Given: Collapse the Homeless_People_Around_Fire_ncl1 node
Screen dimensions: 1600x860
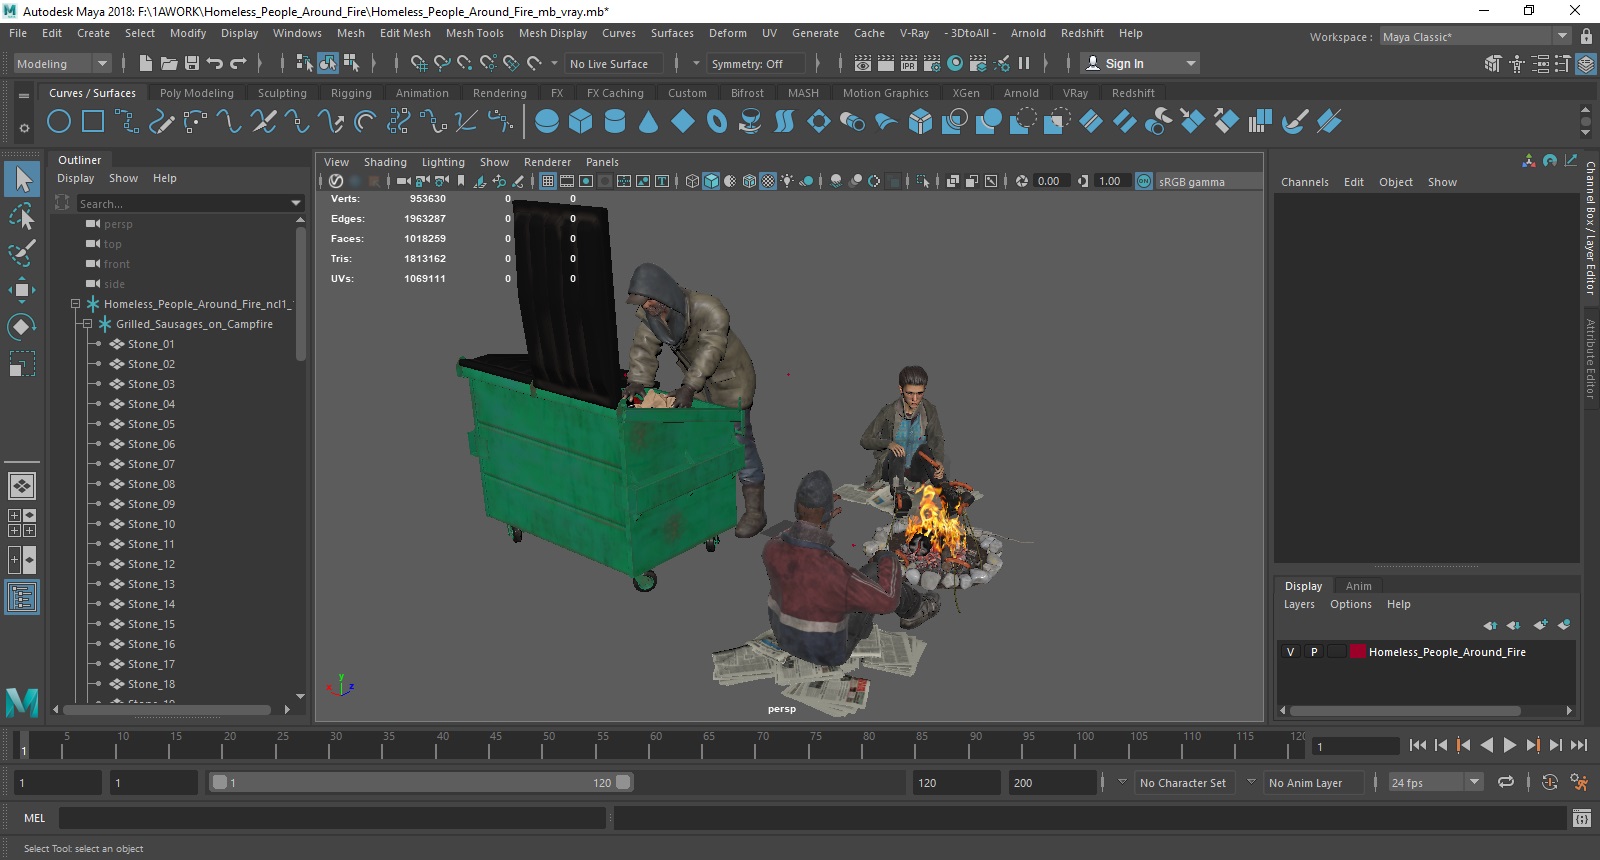Looking at the screenshot, I should click(x=75, y=304).
